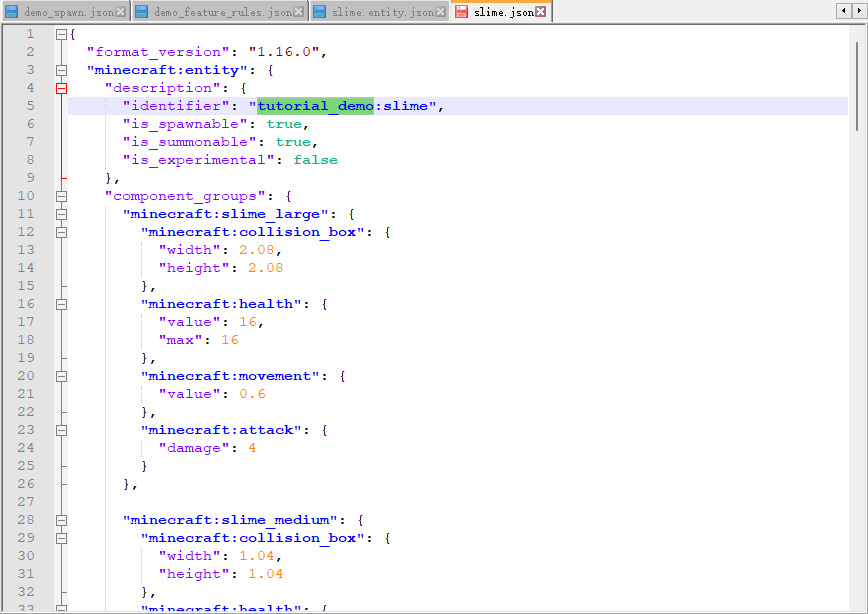Click the vertical scrollbar thumb
868x614 pixels.
(857, 86)
